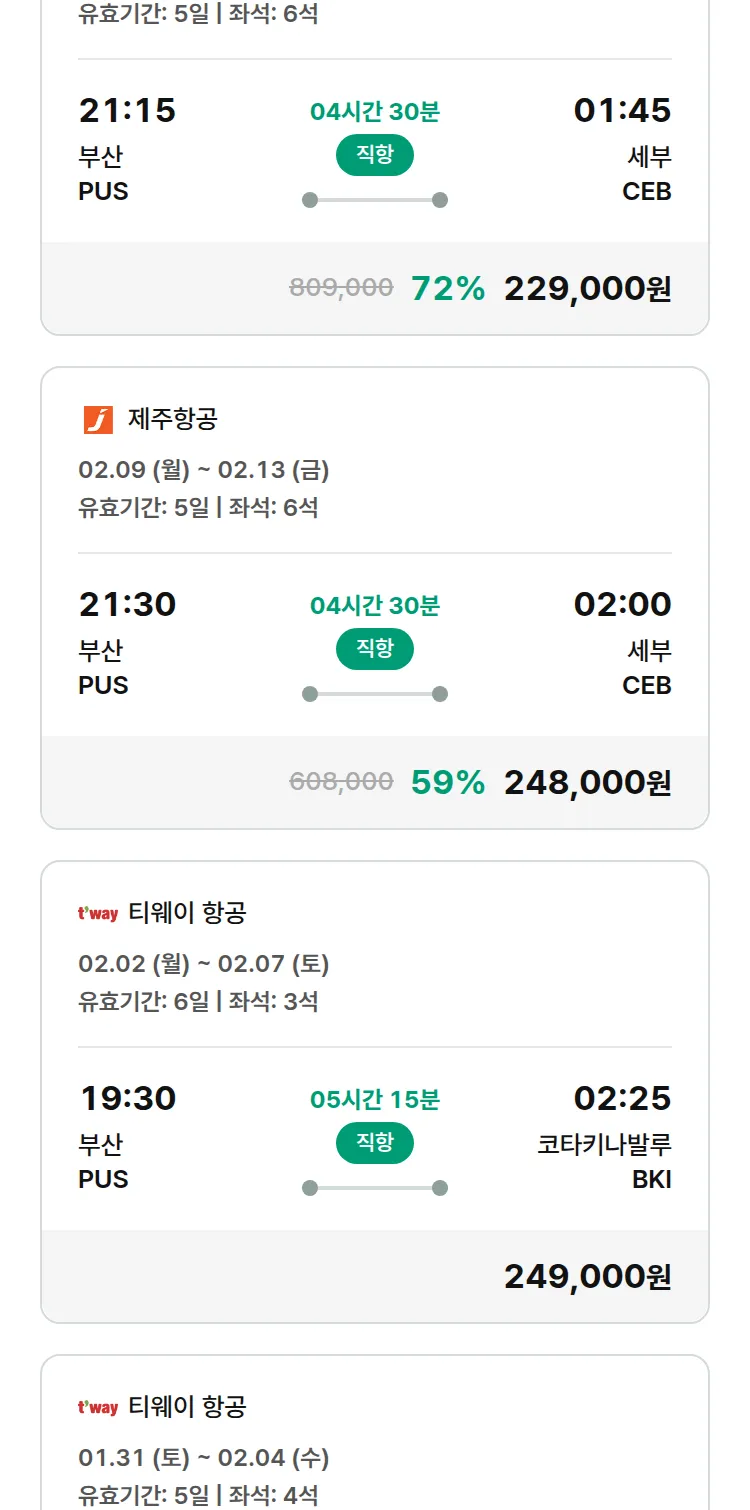
Task: Click the t'way logo on the 01.31 departure card
Action: pos(98,1407)
